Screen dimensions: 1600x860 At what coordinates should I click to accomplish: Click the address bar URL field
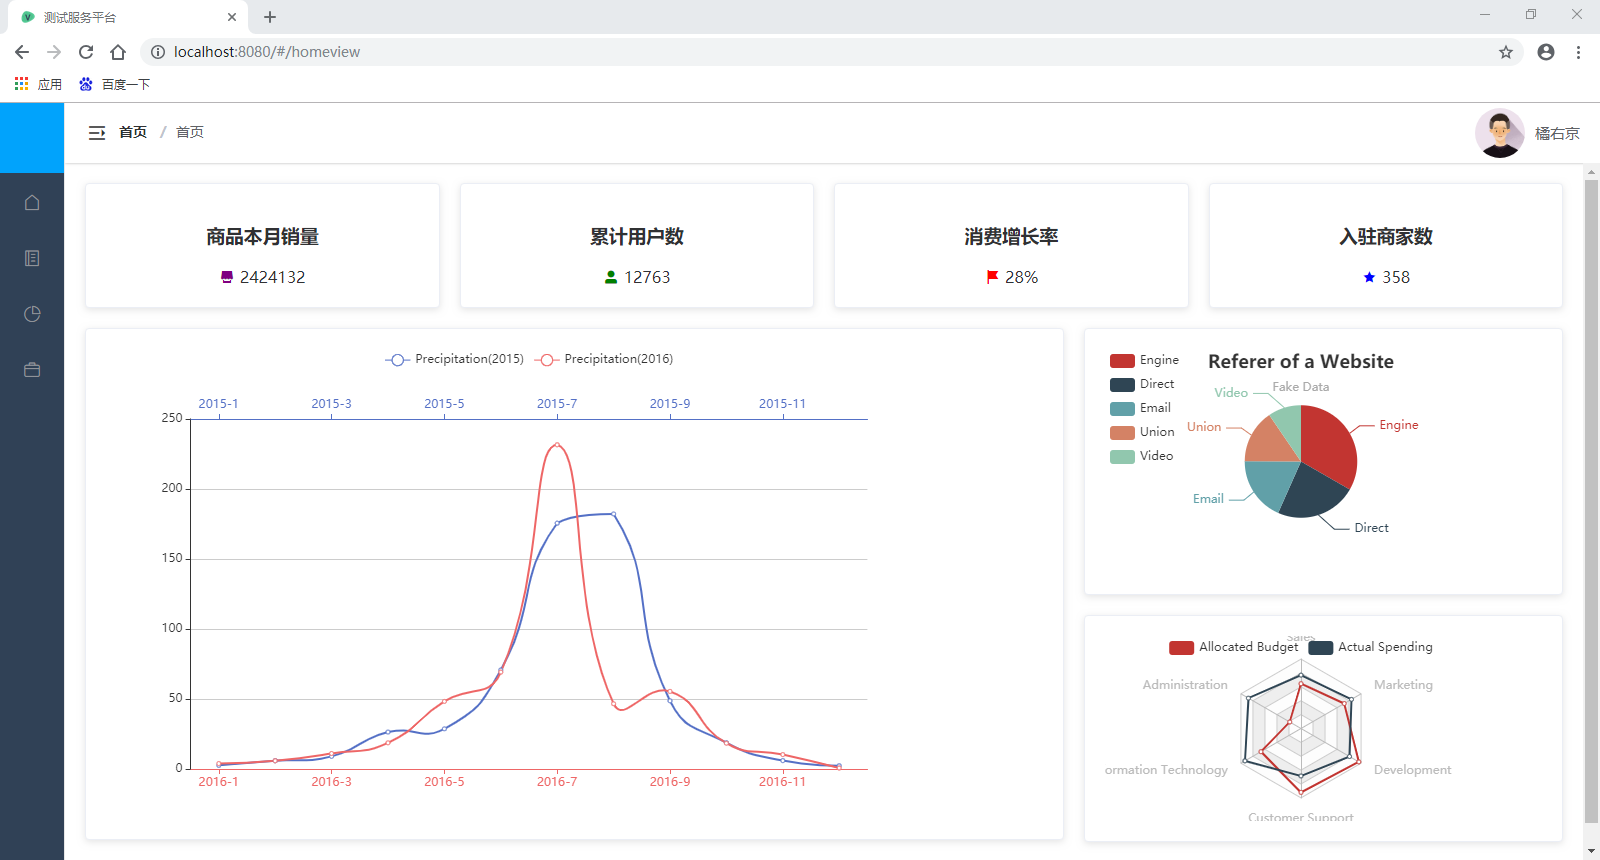tap(830, 52)
